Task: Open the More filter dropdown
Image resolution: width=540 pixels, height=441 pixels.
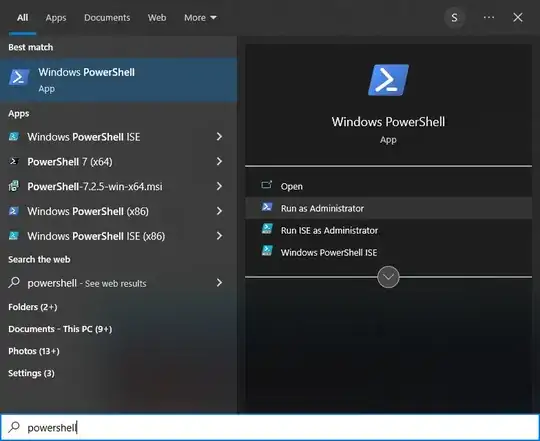Action: tap(200, 18)
